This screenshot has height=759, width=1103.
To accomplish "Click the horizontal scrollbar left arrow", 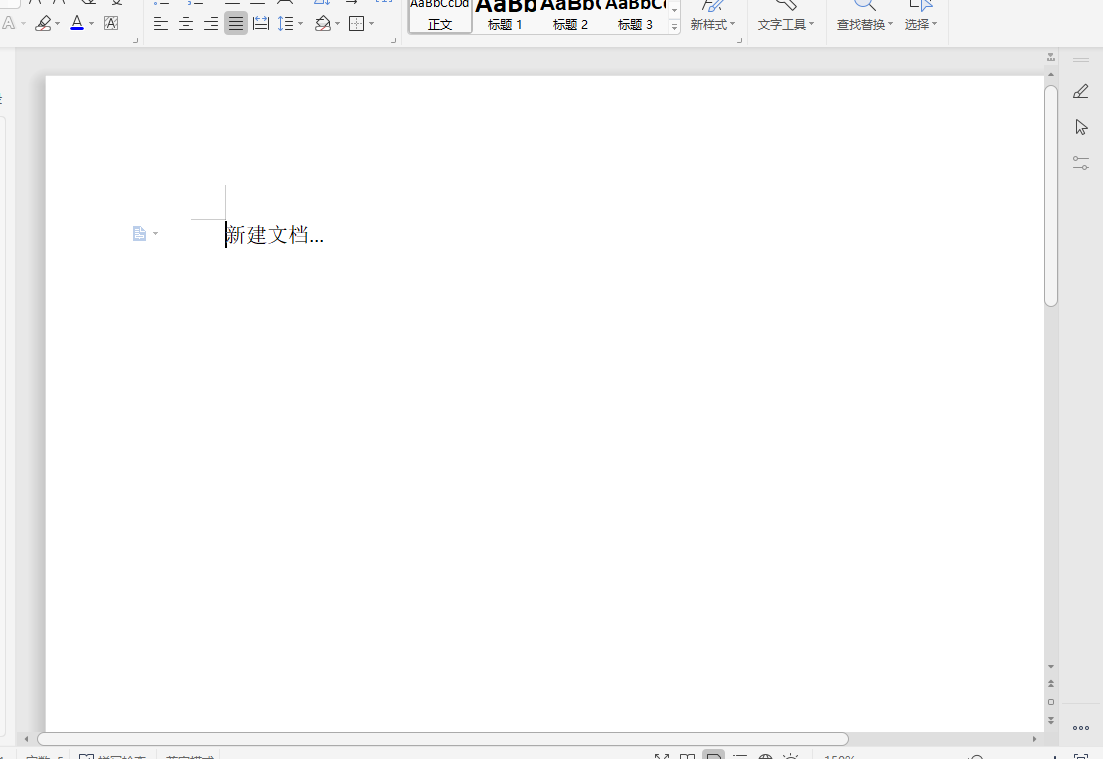I will (26, 739).
